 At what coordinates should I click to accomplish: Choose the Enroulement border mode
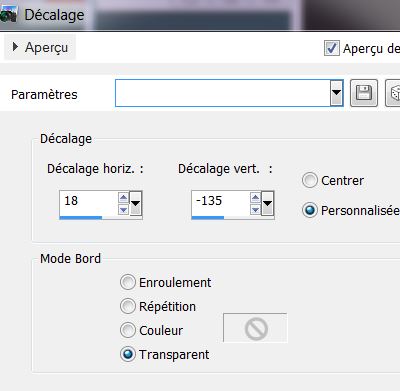[128, 282]
